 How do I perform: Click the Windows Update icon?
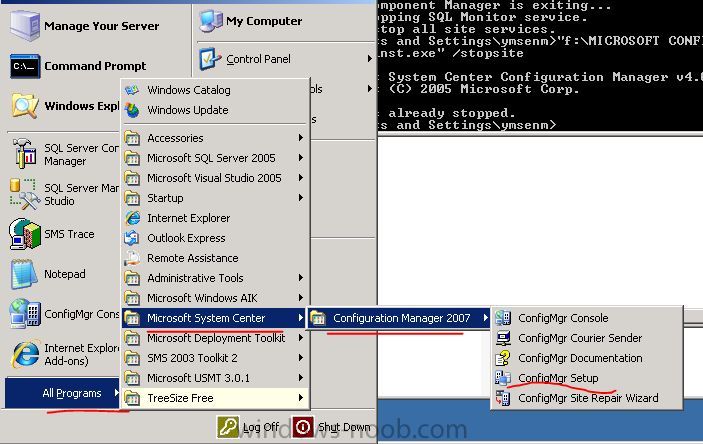(x=132, y=110)
